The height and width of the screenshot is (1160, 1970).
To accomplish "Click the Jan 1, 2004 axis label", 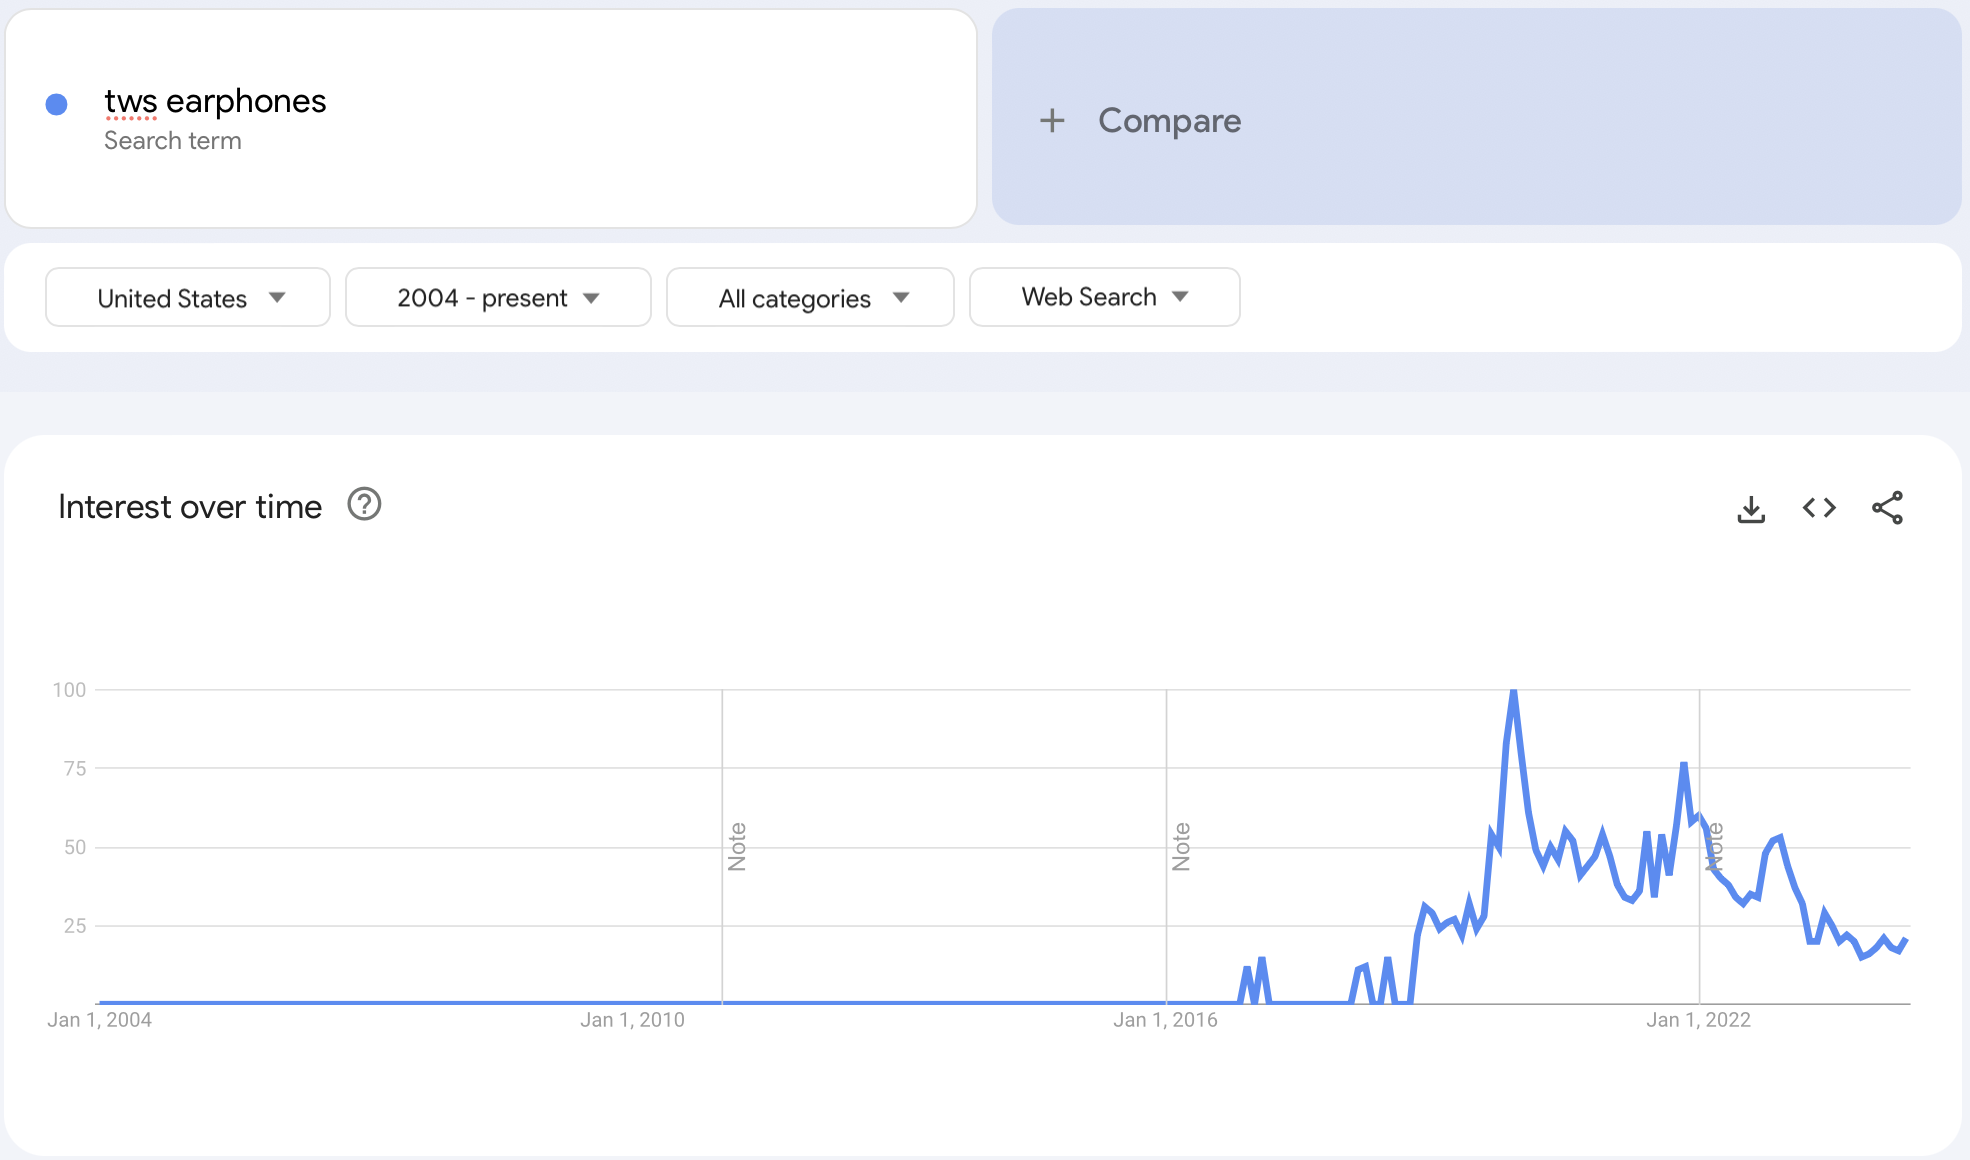I will coord(100,1020).
